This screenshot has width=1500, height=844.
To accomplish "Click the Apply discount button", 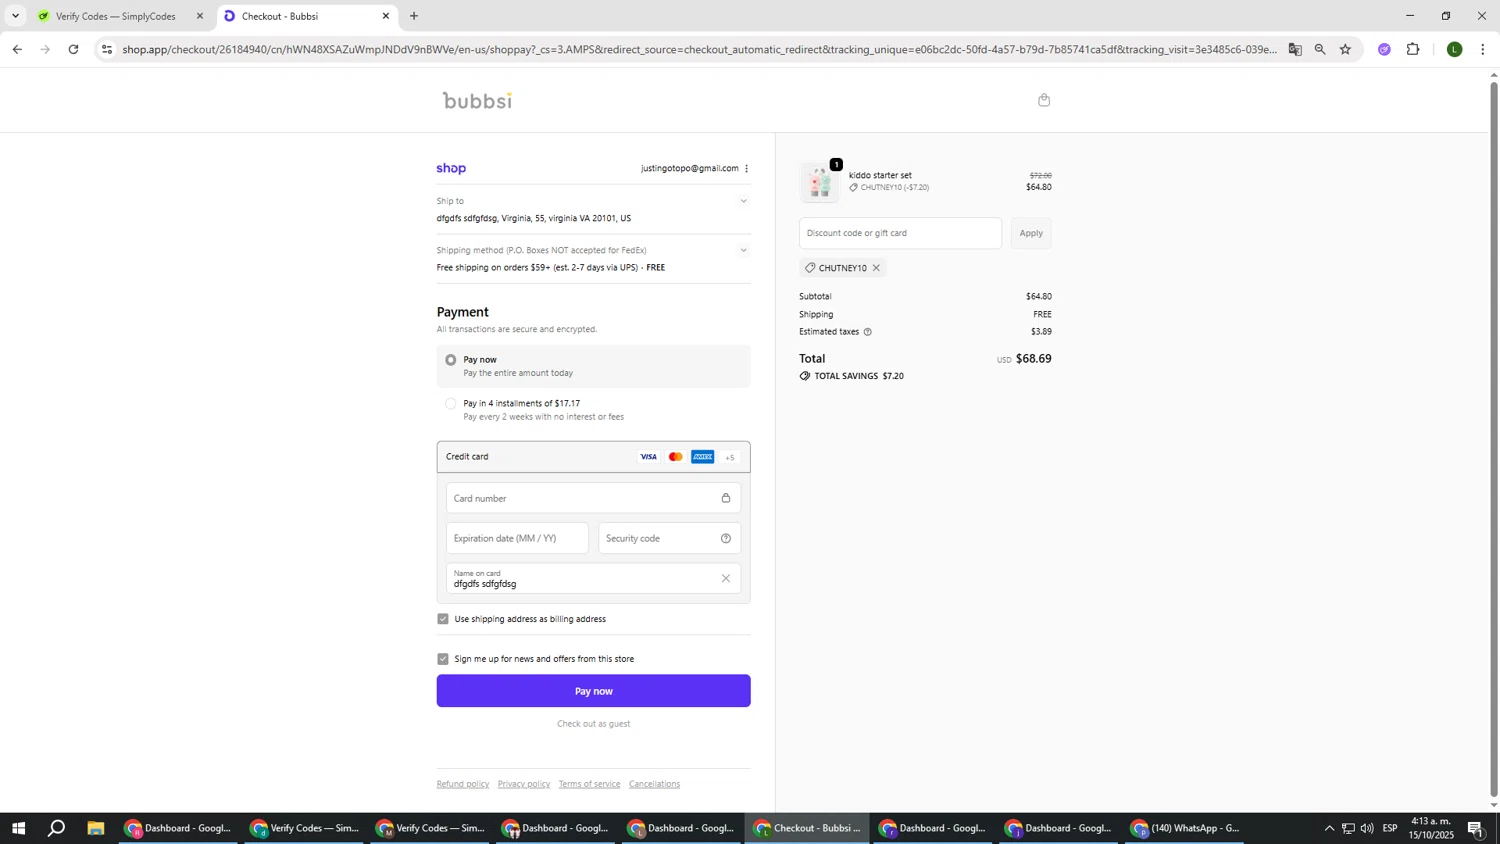I will 1031,233.
